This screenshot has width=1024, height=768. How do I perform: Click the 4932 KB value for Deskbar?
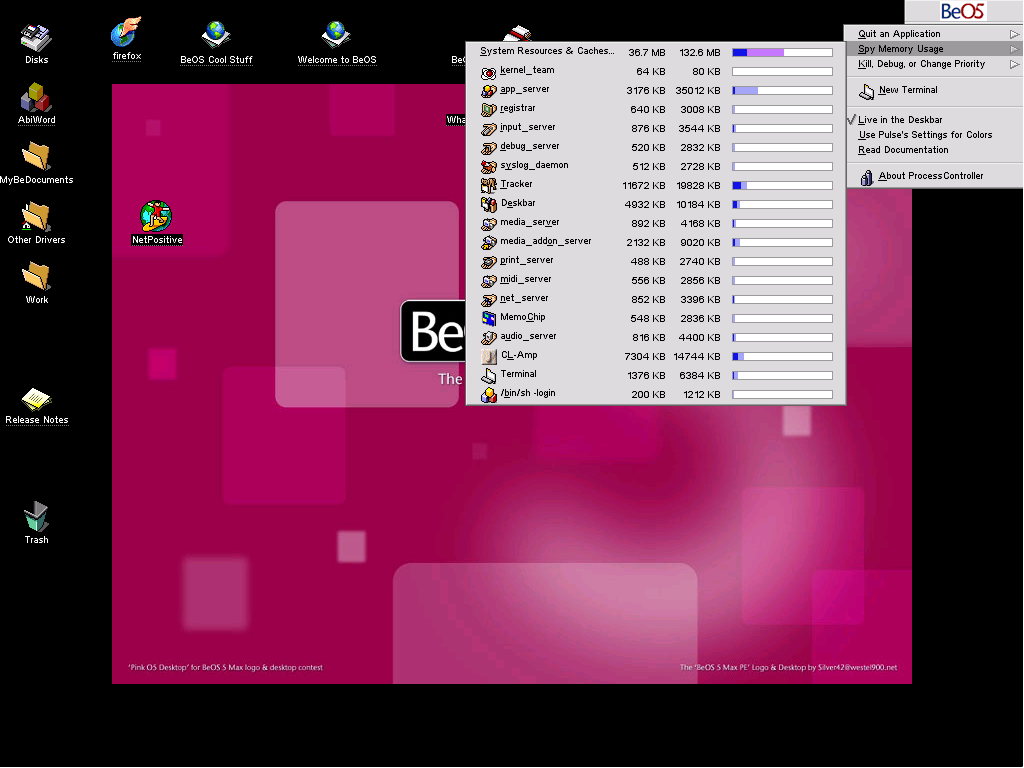645,205
